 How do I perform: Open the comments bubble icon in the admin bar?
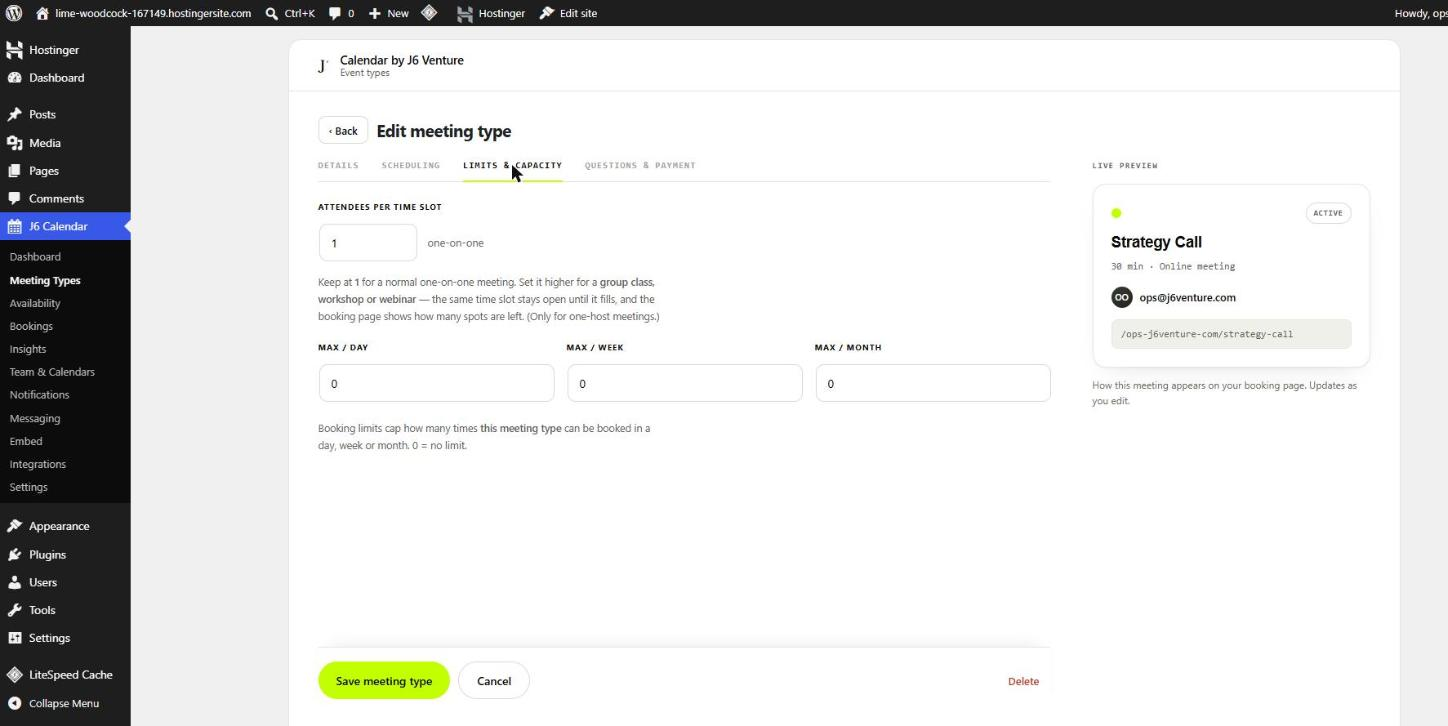pyautogui.click(x=335, y=13)
